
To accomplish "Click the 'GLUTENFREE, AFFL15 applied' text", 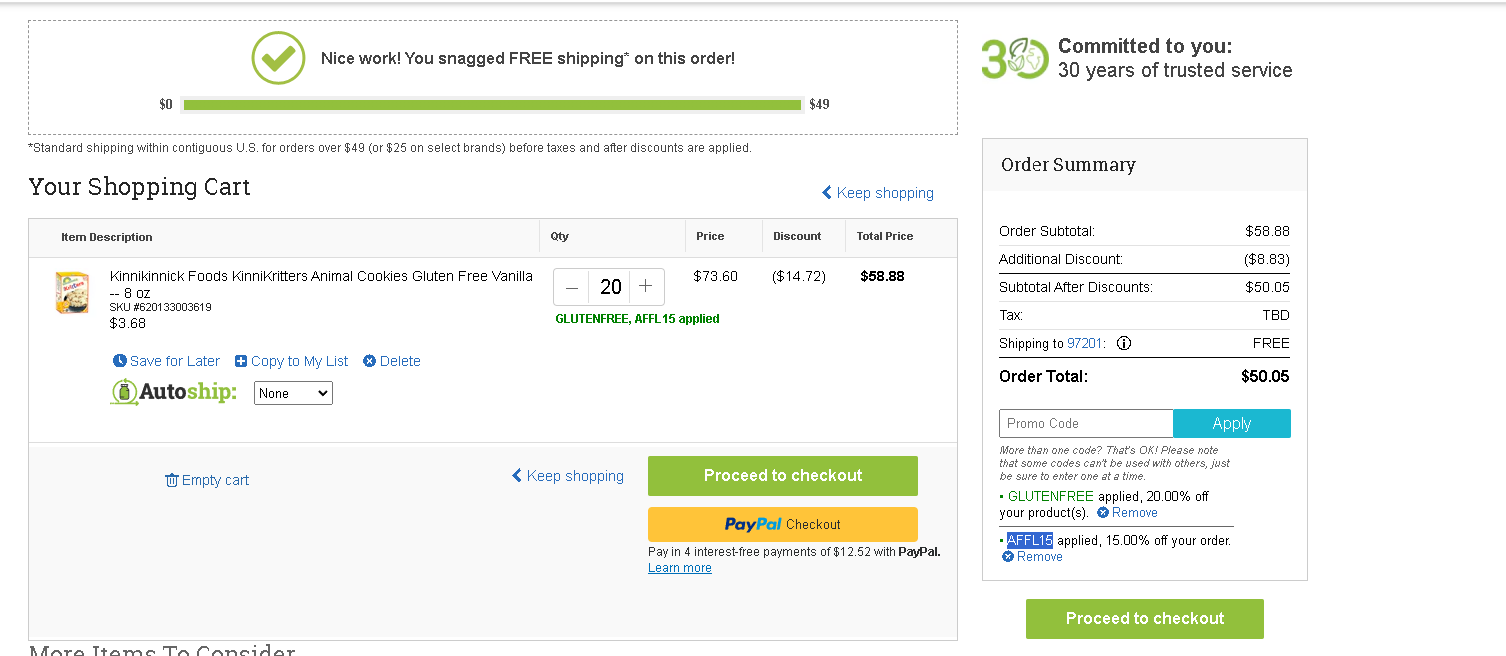I will 637,319.
